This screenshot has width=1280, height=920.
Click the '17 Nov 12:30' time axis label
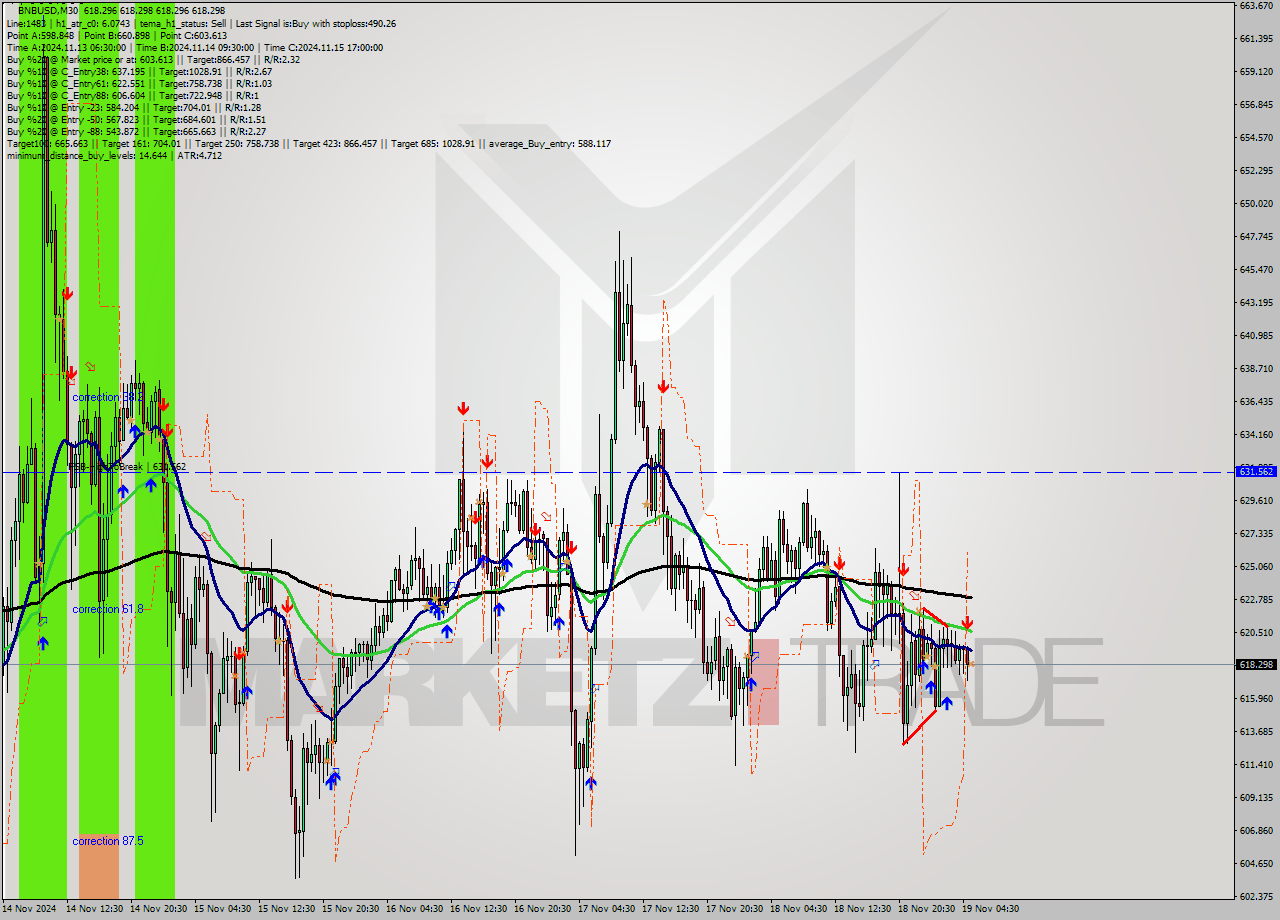(670, 909)
